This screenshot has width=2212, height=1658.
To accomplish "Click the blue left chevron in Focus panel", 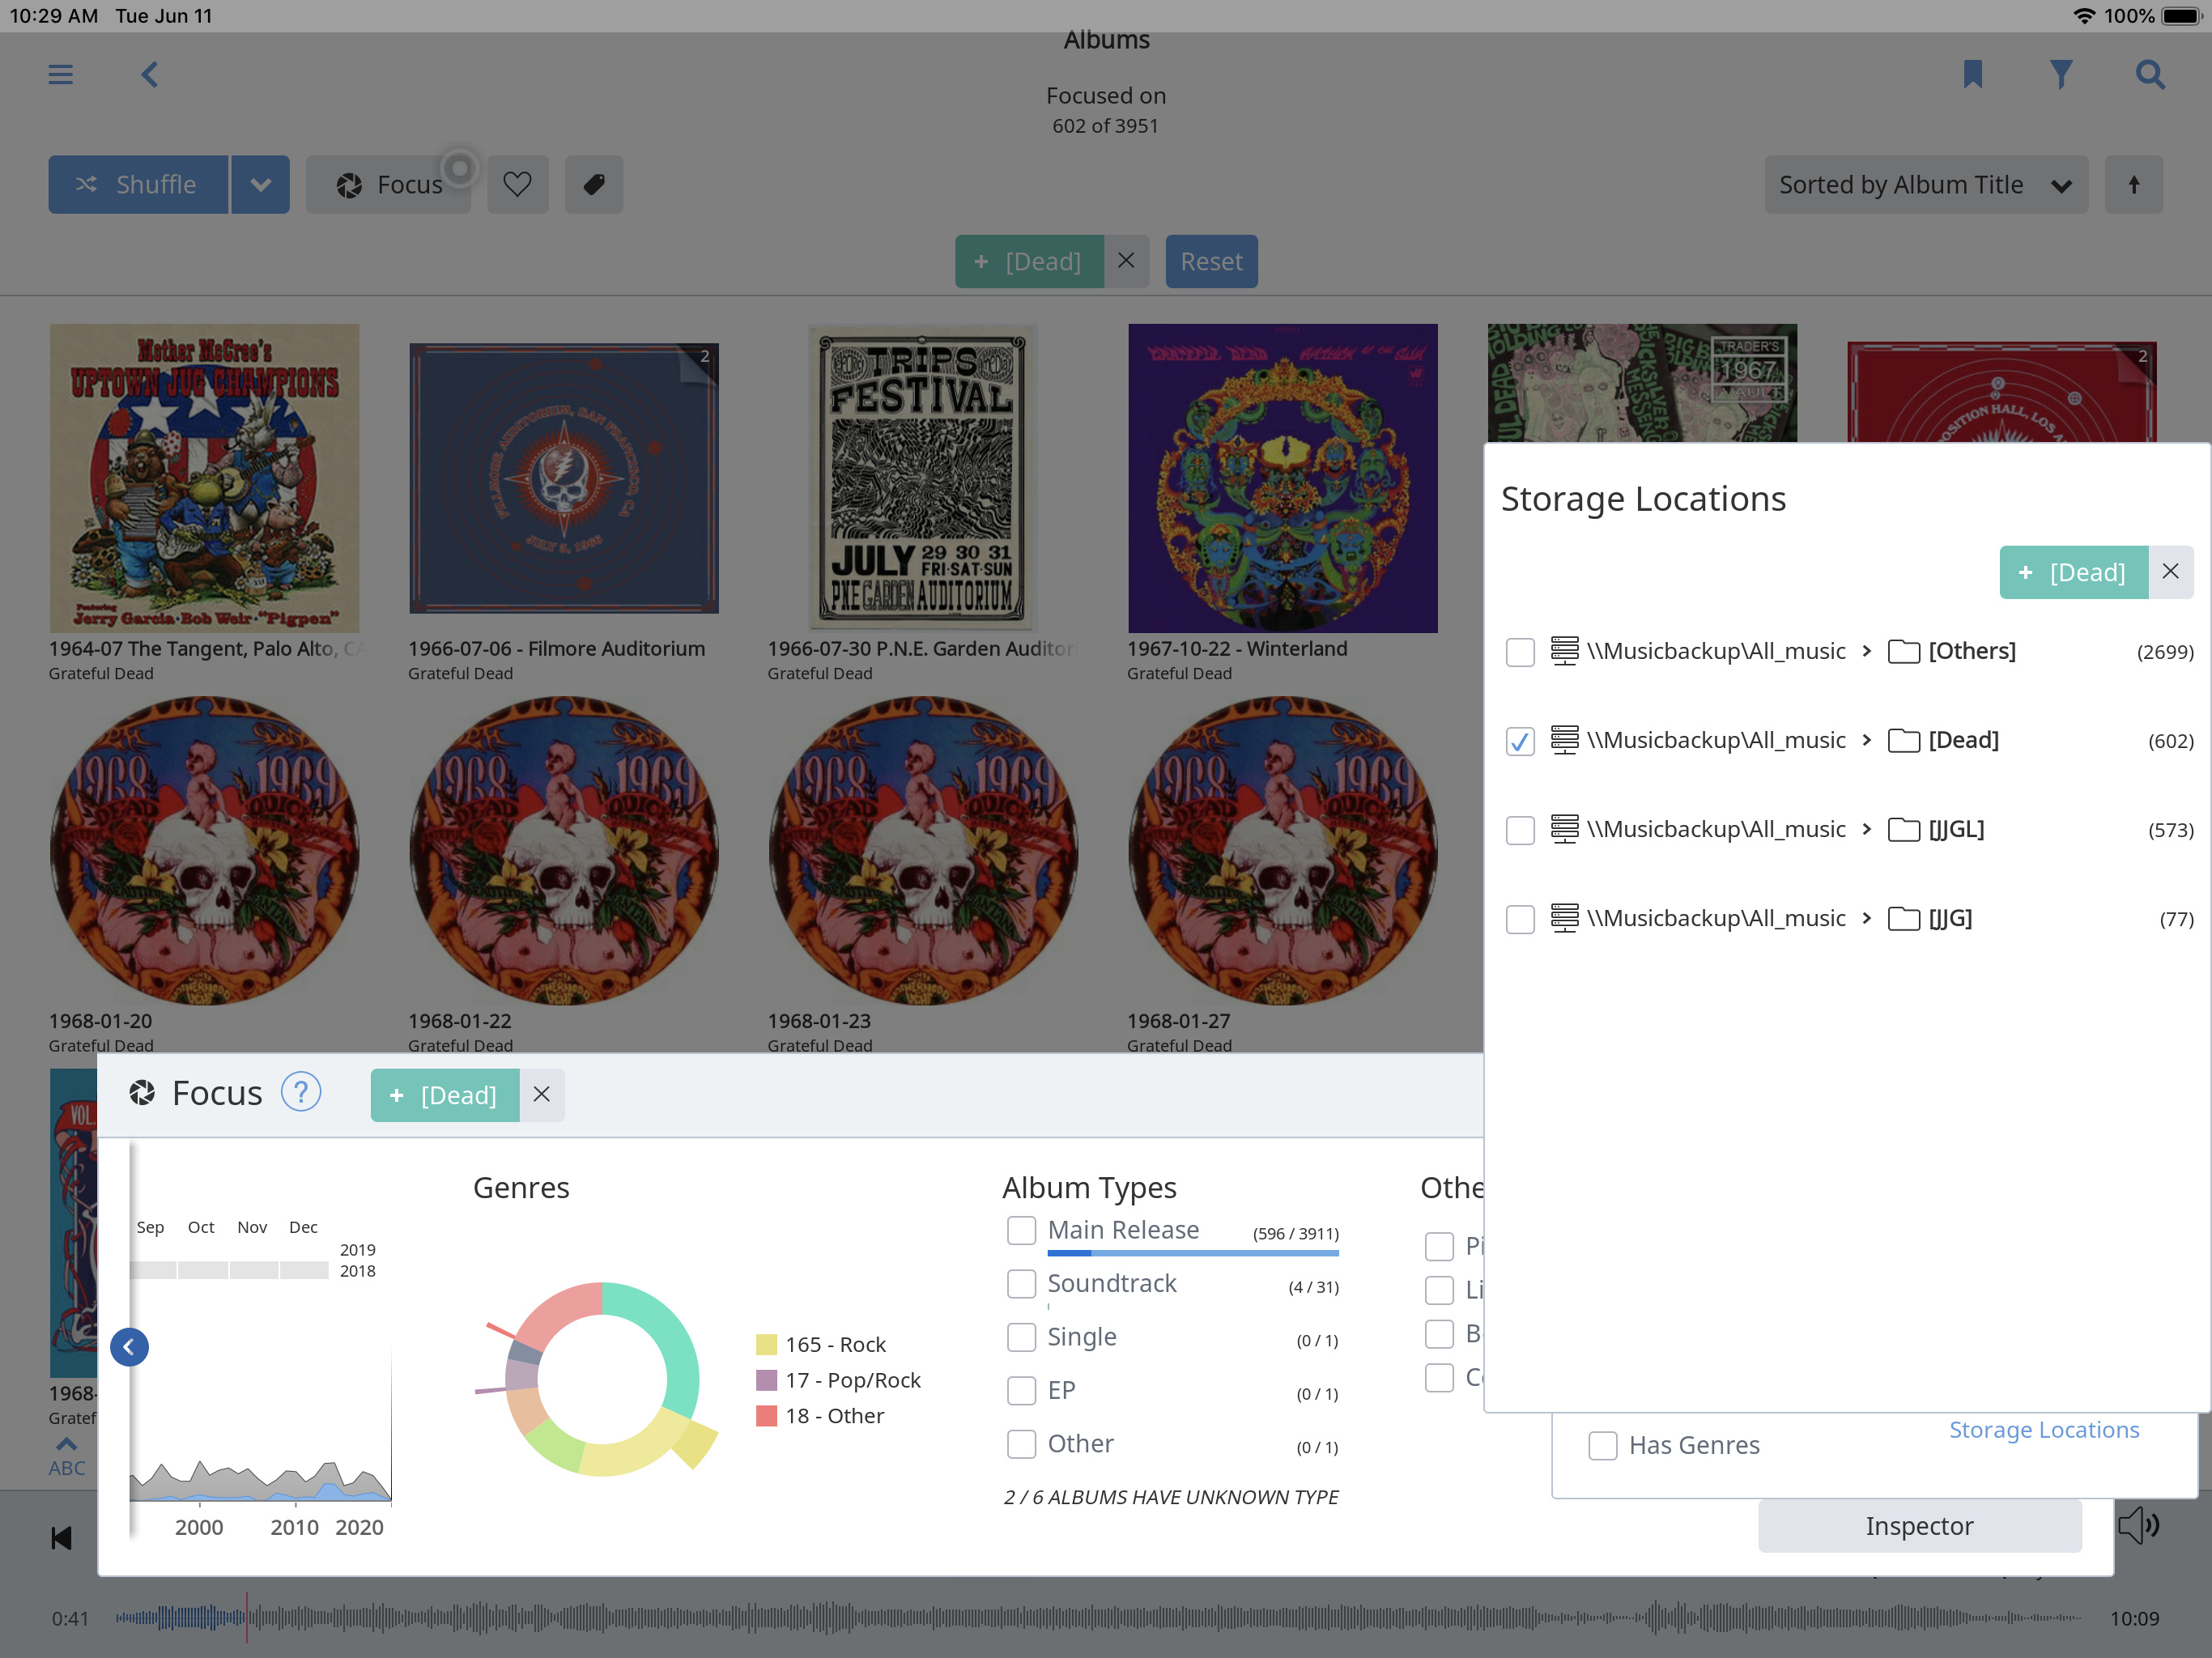I will (x=129, y=1347).
